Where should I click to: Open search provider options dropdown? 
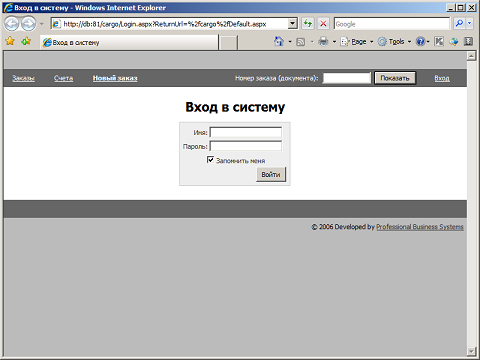(x=470, y=24)
